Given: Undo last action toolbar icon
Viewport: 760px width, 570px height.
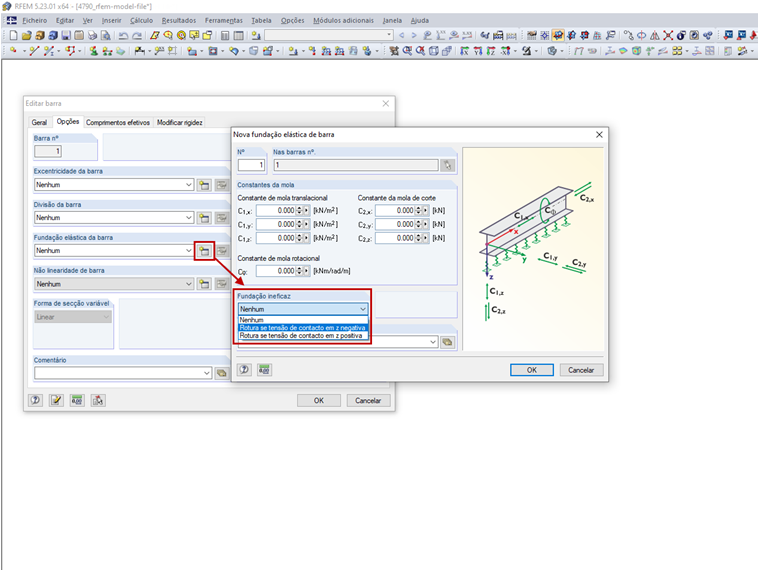Looking at the screenshot, I should pyautogui.click(x=124, y=35).
